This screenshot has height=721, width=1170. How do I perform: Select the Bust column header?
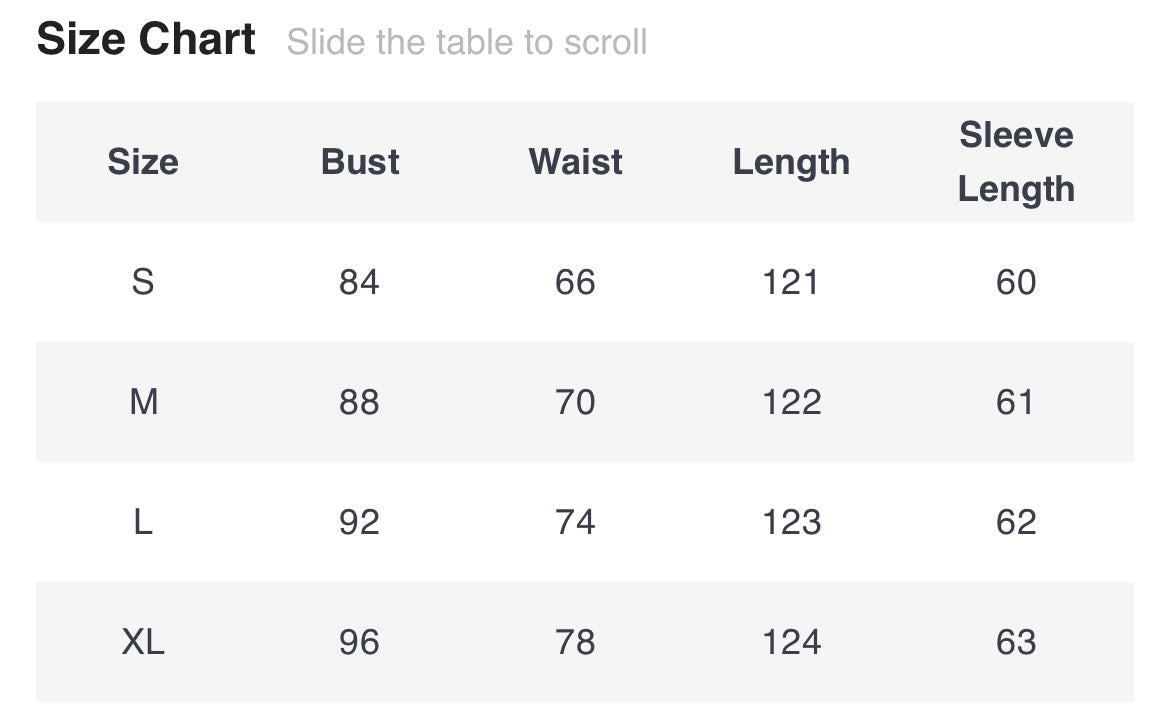[x=360, y=162]
